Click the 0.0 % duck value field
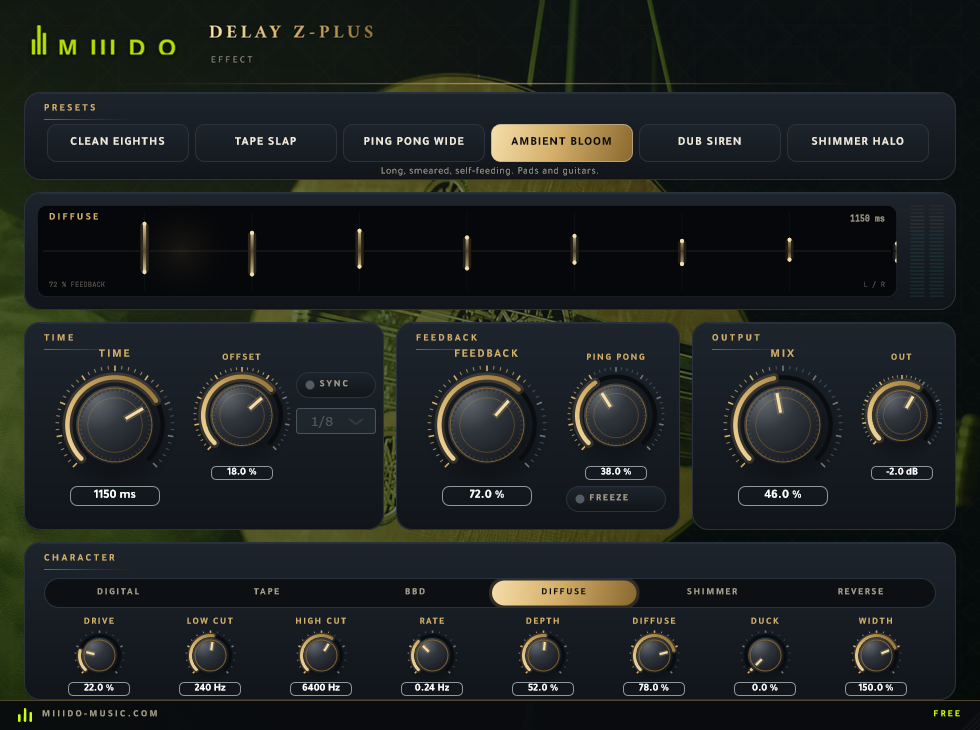 click(x=765, y=689)
